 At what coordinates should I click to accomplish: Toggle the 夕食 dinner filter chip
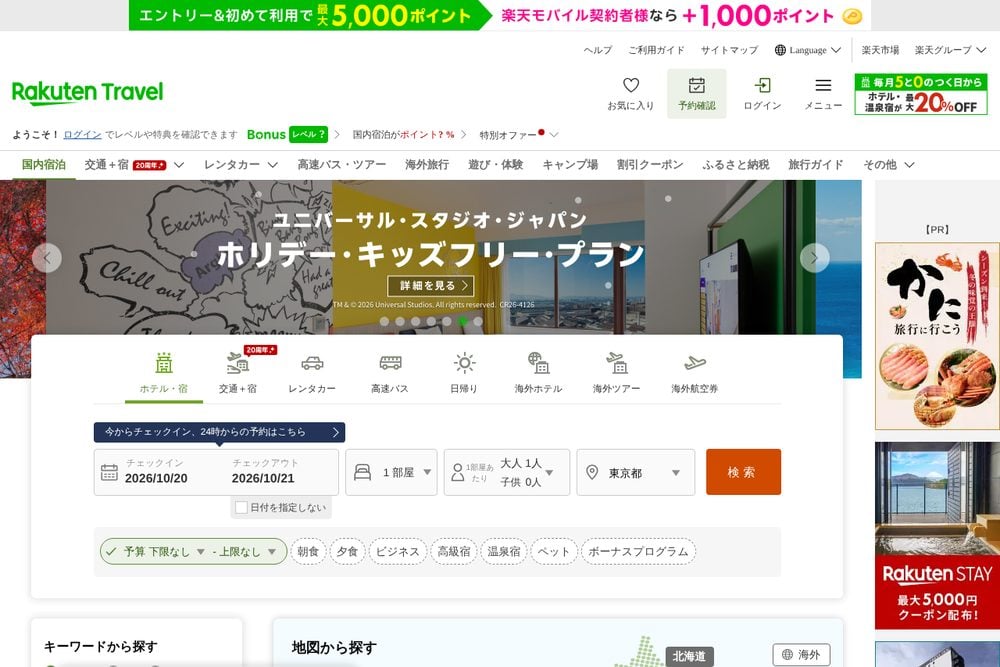click(347, 552)
